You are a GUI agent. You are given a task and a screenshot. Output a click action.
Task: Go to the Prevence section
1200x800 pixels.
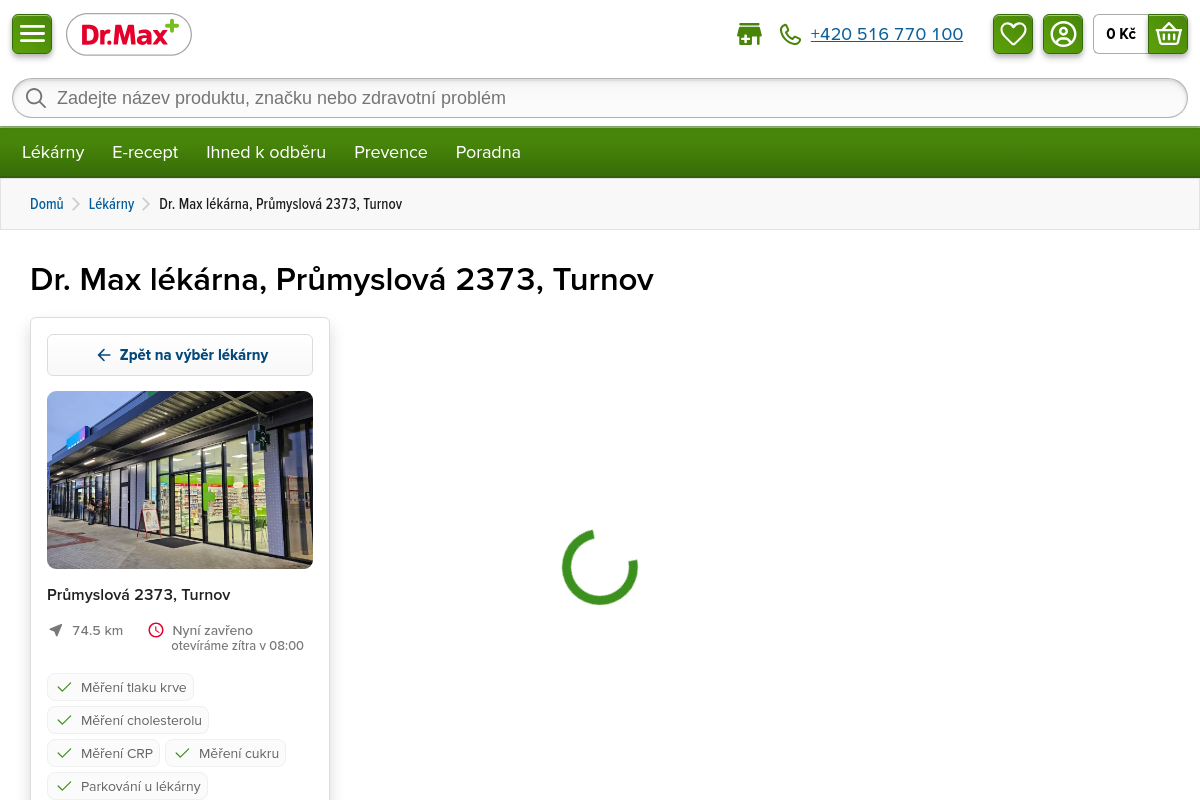tap(391, 152)
